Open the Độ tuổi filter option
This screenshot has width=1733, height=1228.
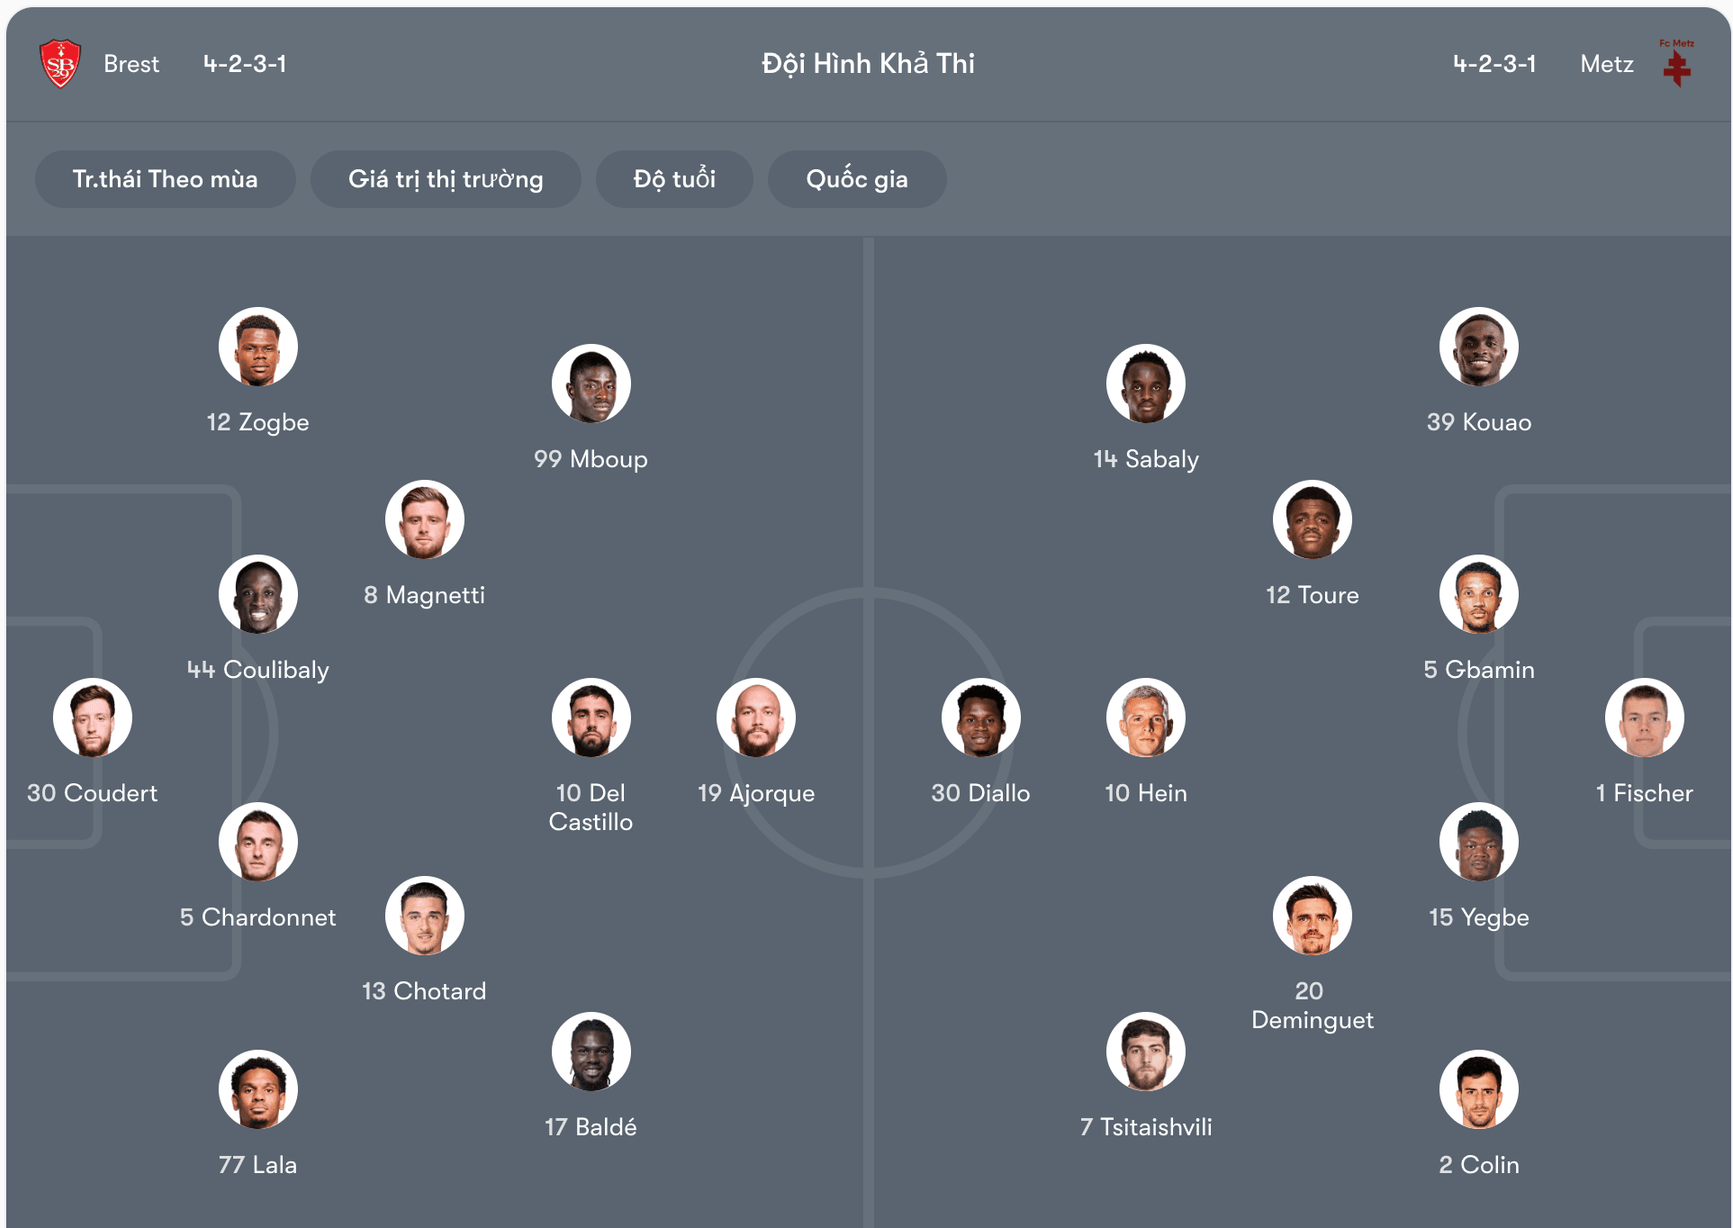tap(674, 179)
